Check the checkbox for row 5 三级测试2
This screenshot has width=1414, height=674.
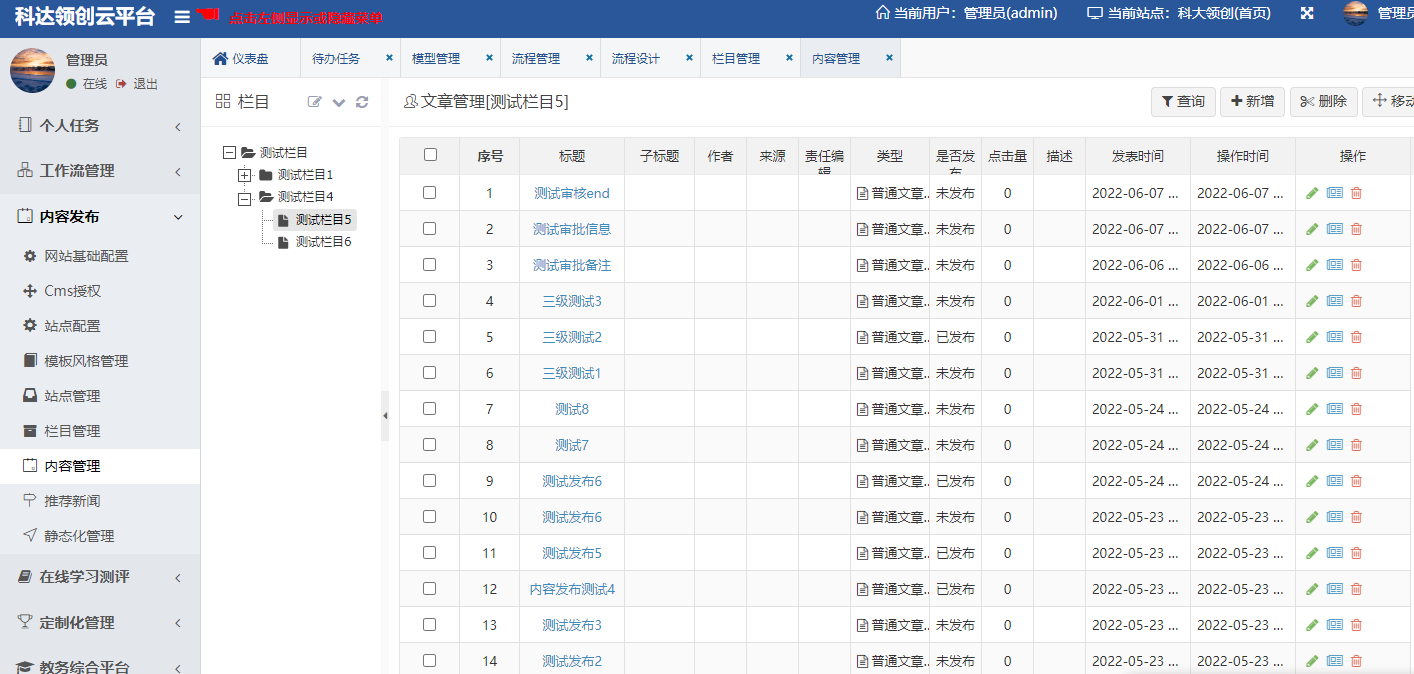430,337
